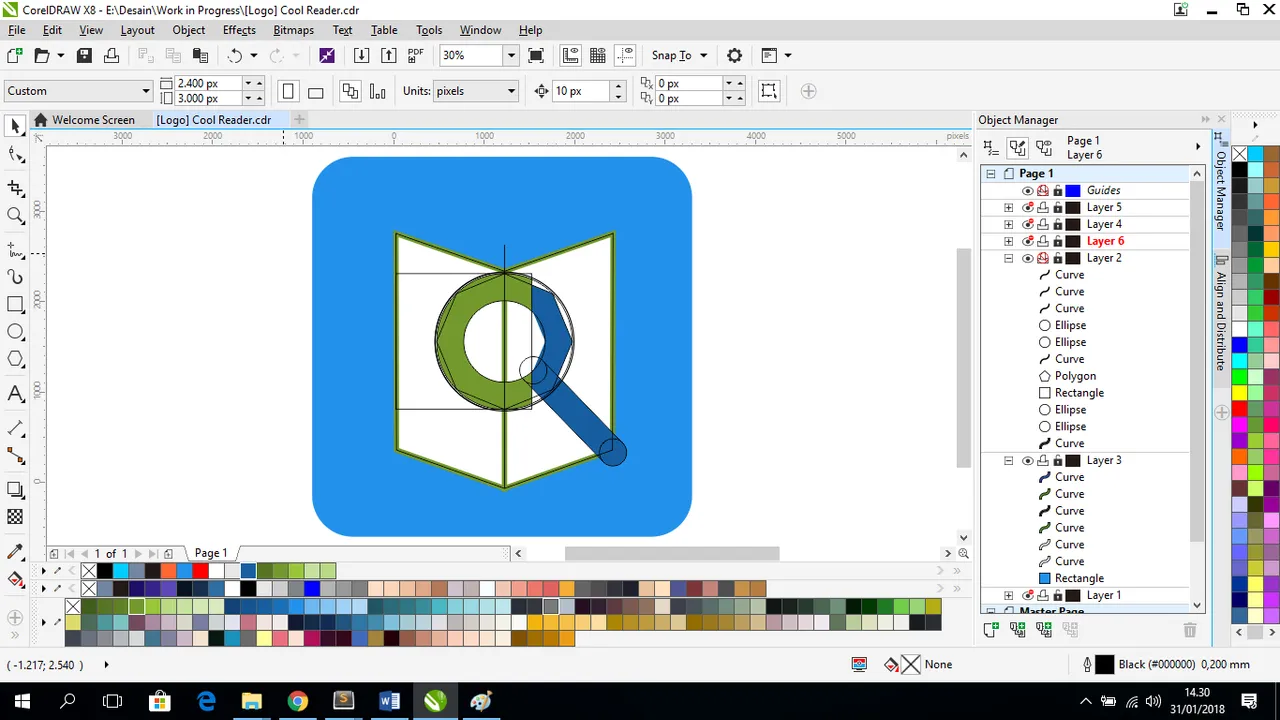Select Polygon object in Layer 2
The height and width of the screenshot is (720, 1280).
coord(1075,376)
